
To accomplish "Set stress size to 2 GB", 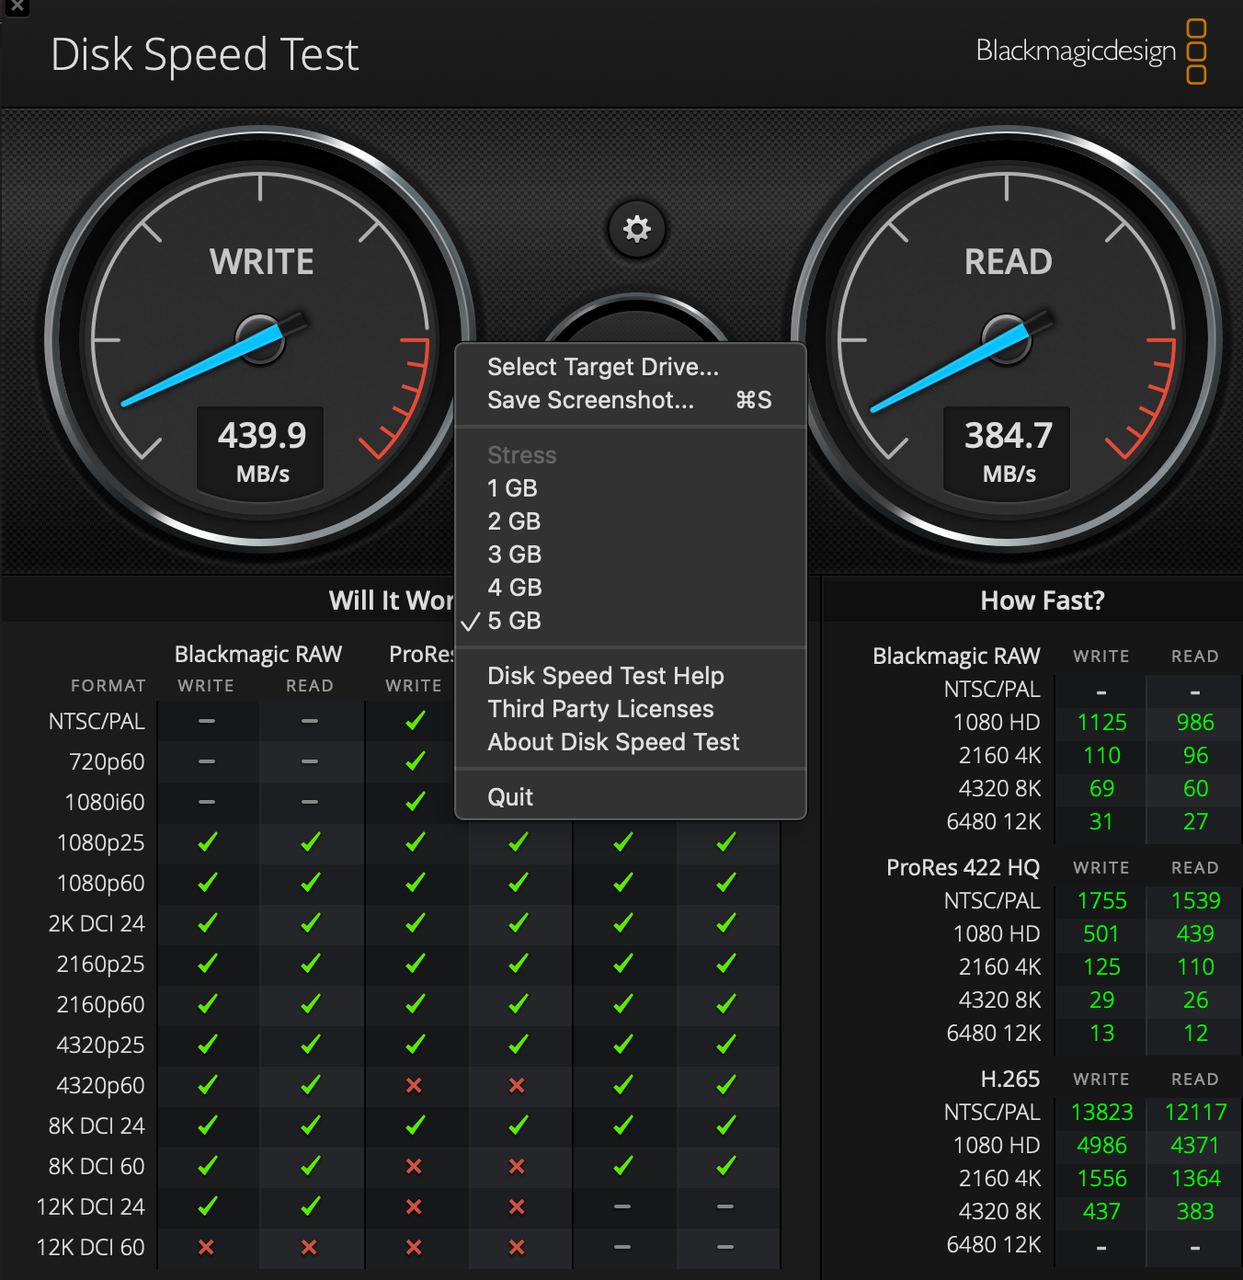I will (x=514, y=521).
